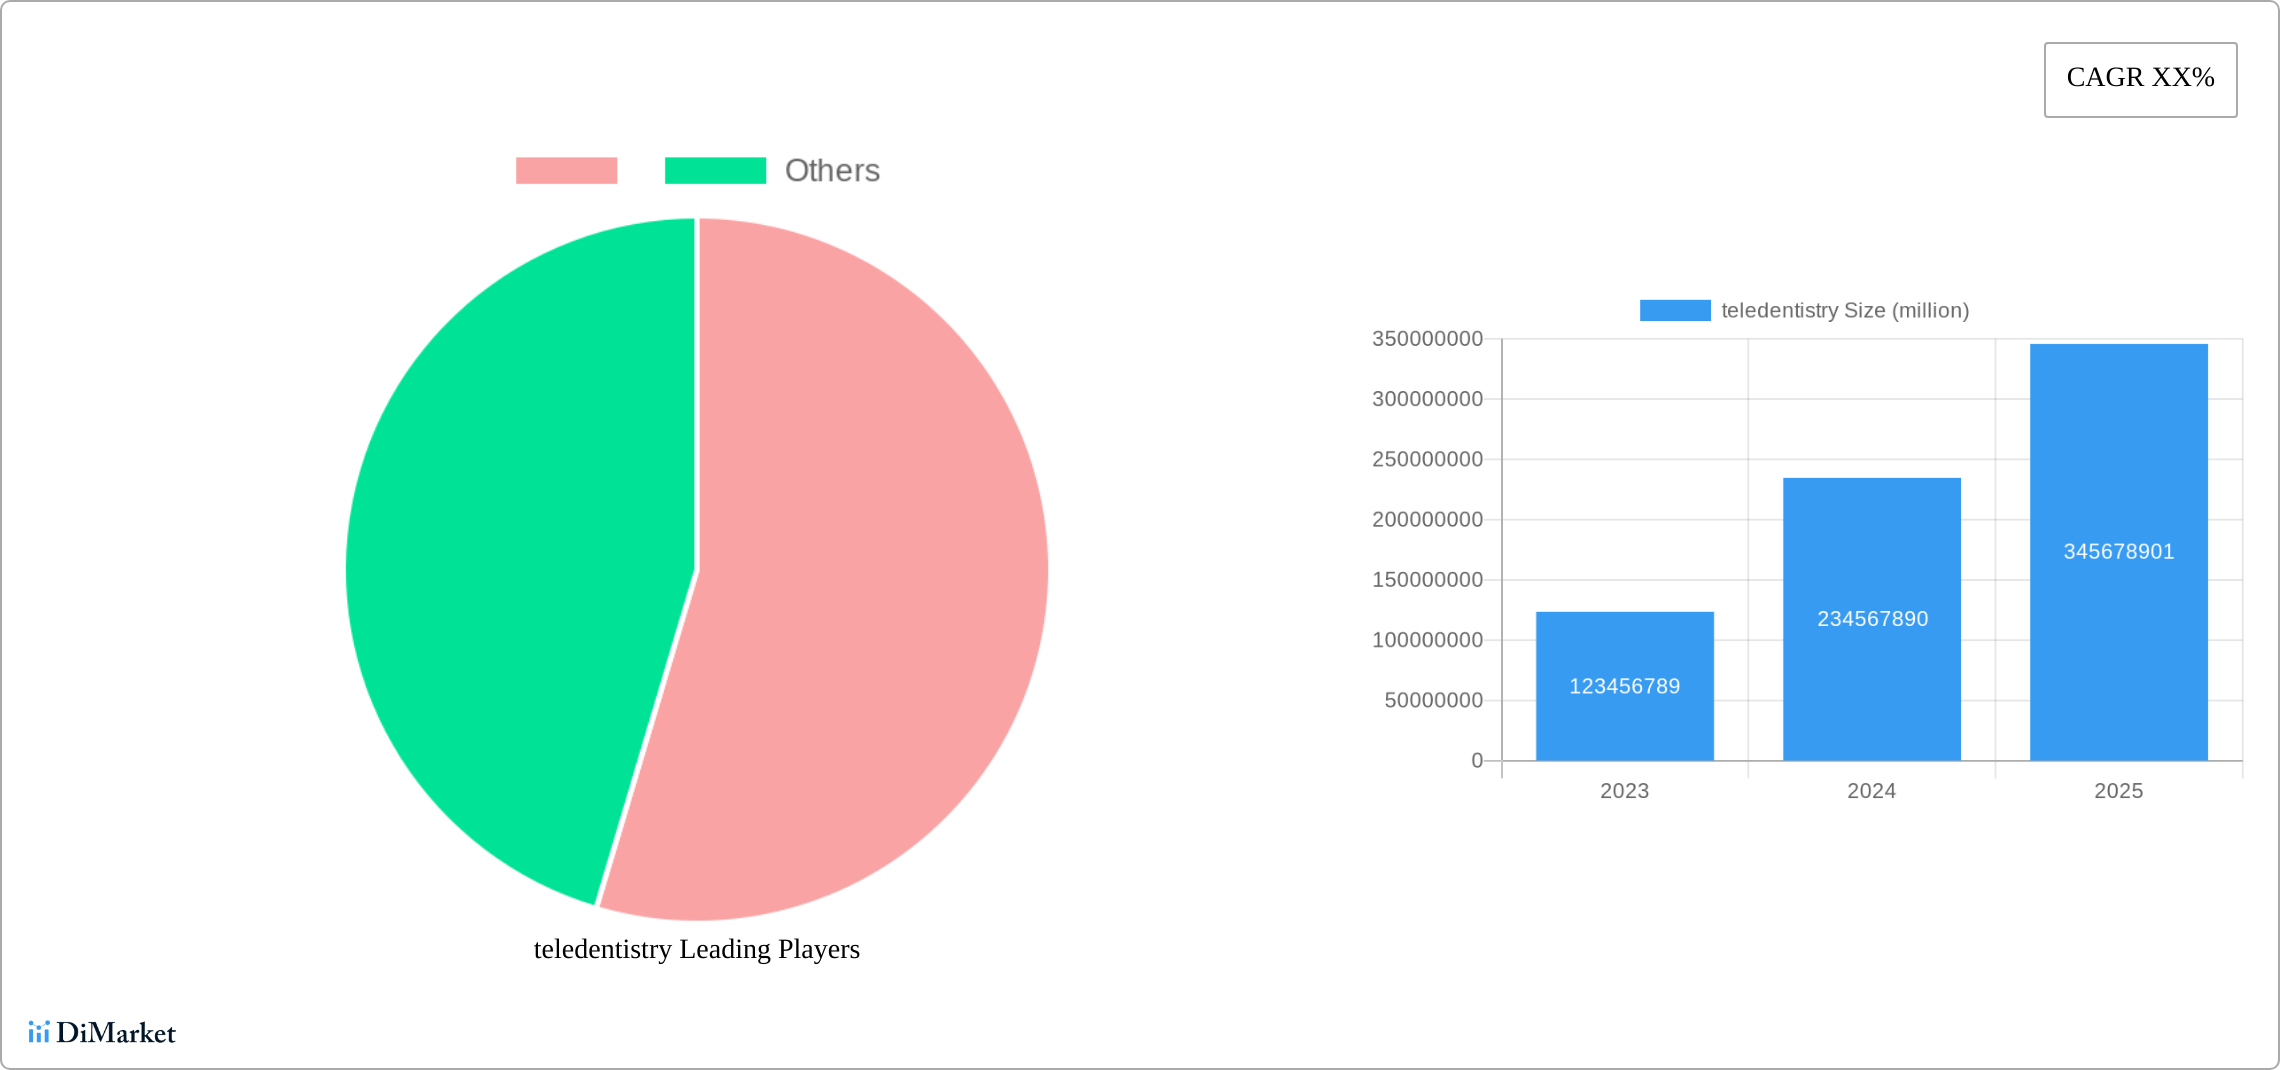This screenshot has width=2280, height=1070.
Task: Toggle the teledentistry Size legend swatch
Action: 1675,311
